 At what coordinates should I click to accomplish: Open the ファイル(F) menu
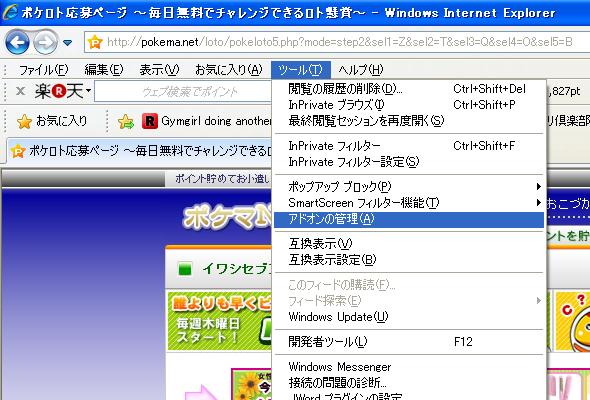pyautogui.click(x=43, y=70)
